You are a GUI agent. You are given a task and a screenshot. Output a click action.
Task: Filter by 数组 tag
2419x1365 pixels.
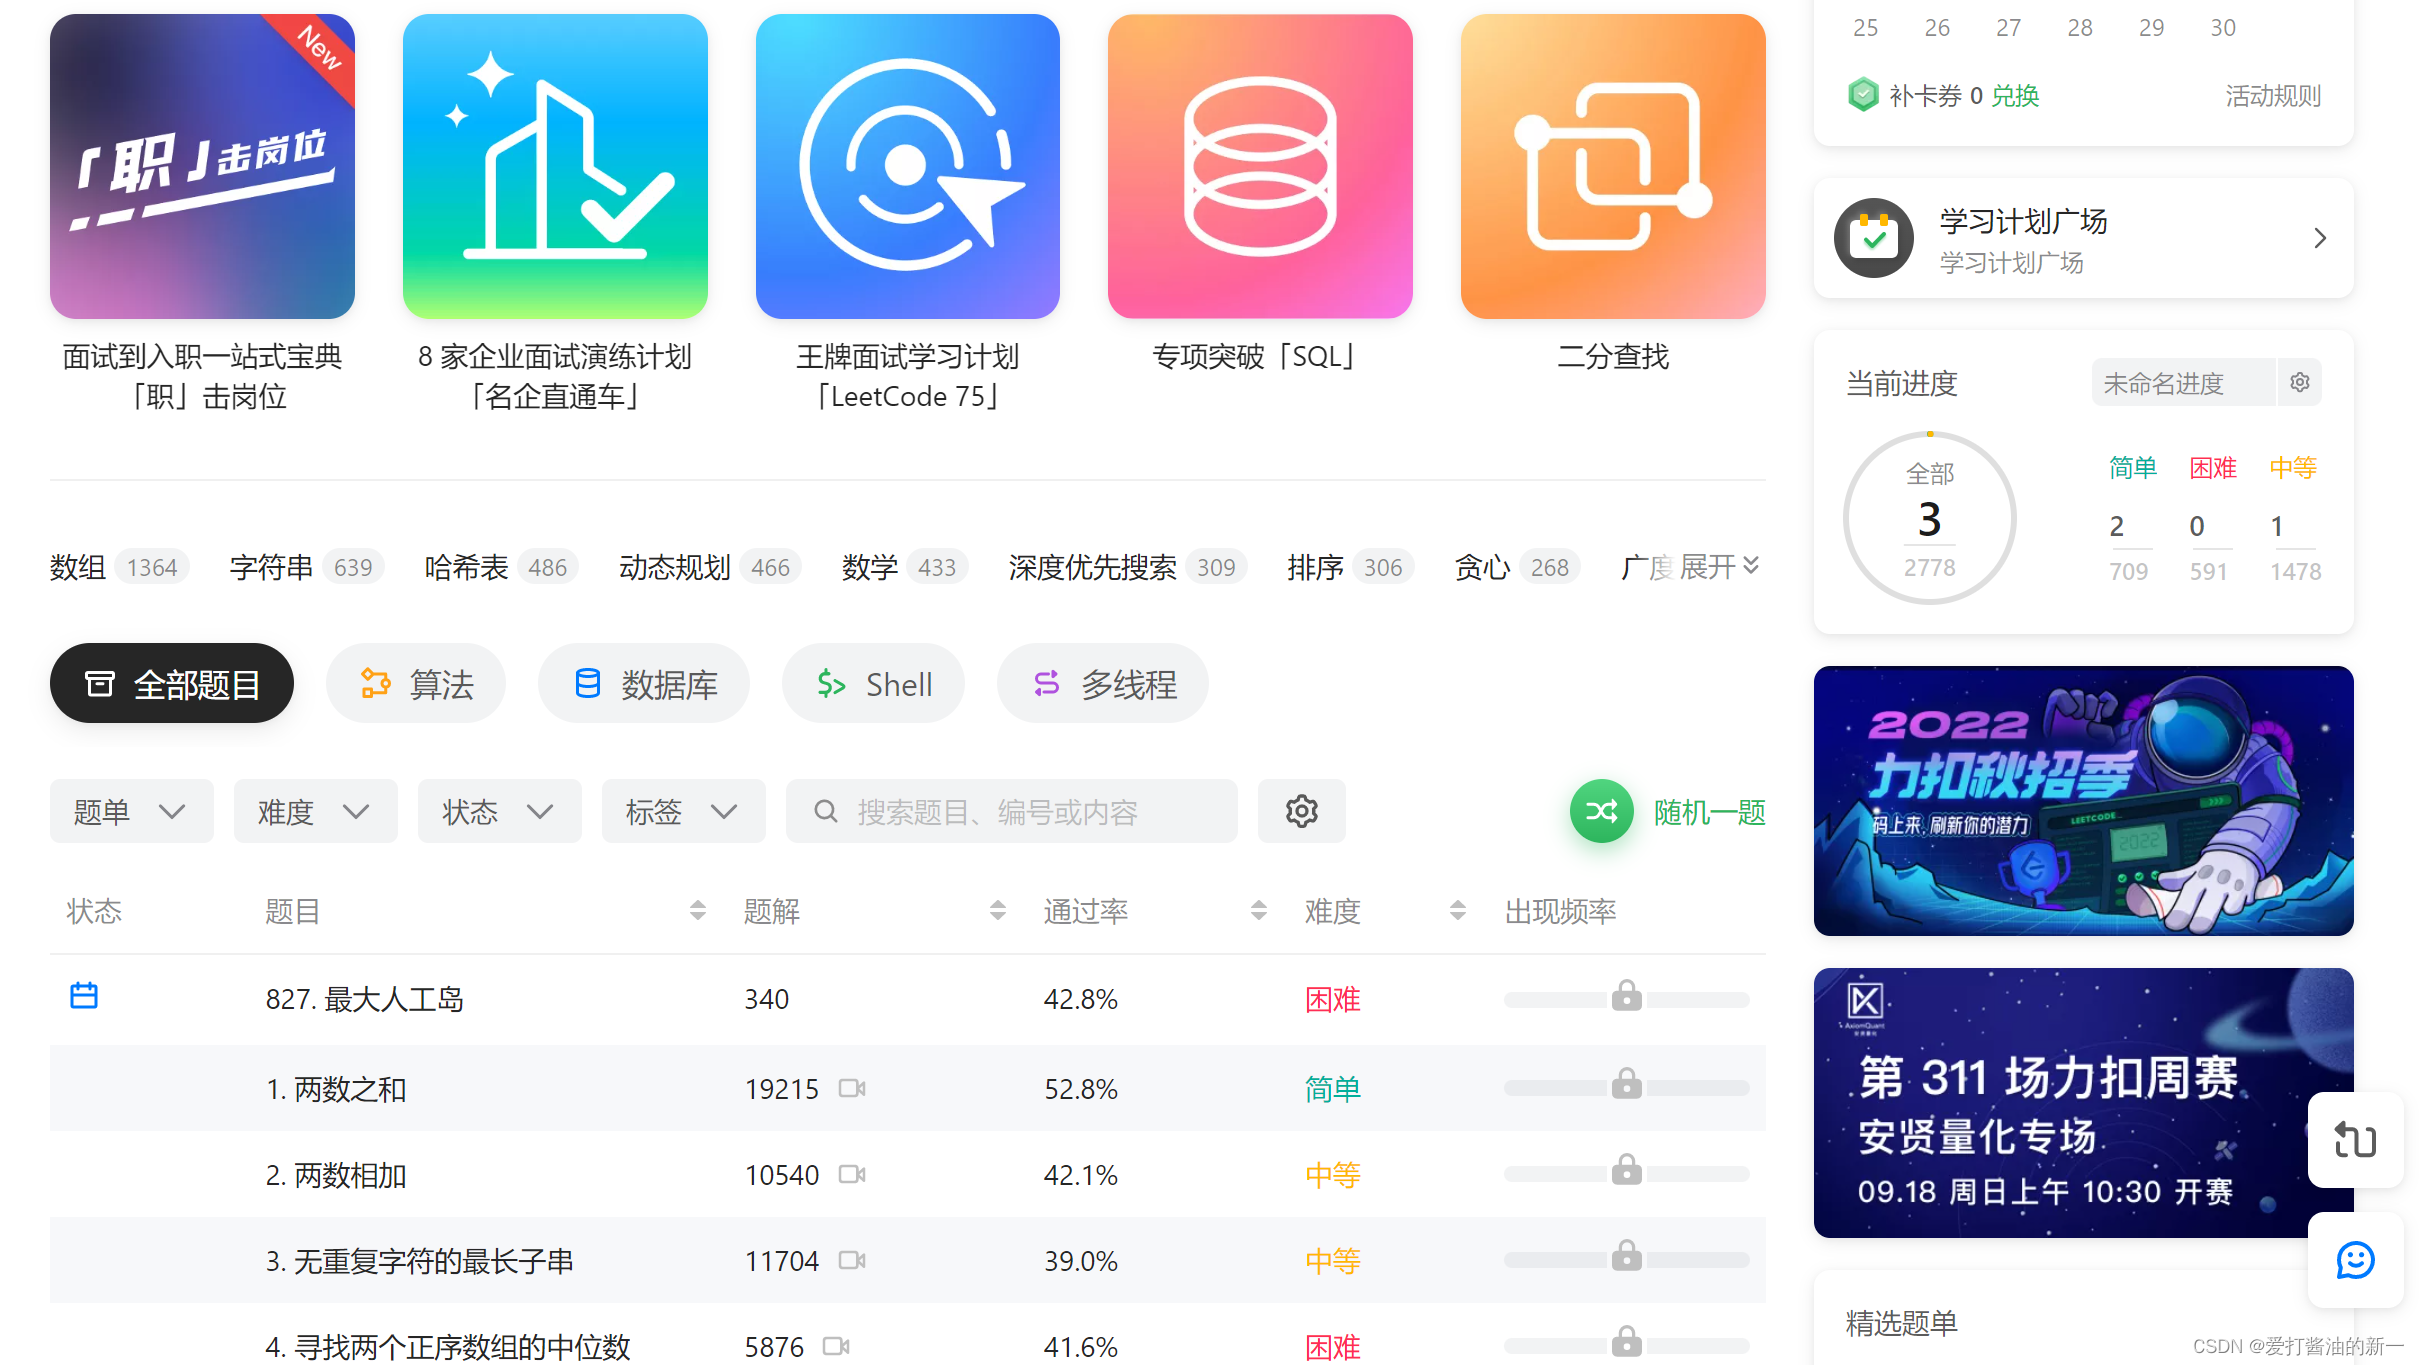(119, 567)
